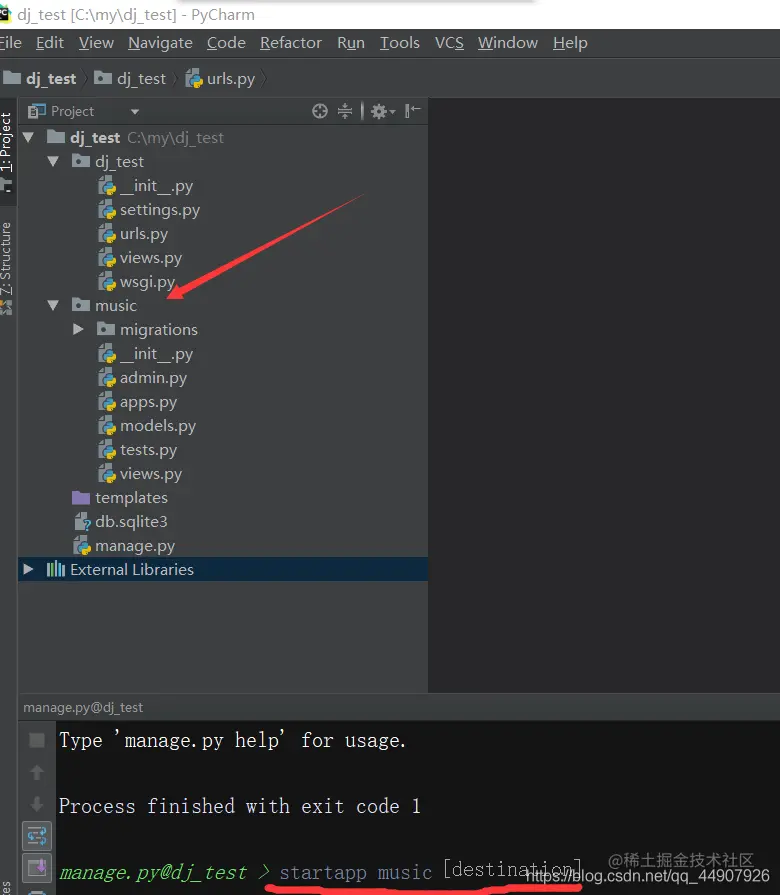Click the up arrow in console toolbar
The image size is (780, 895).
pyautogui.click(x=37, y=772)
